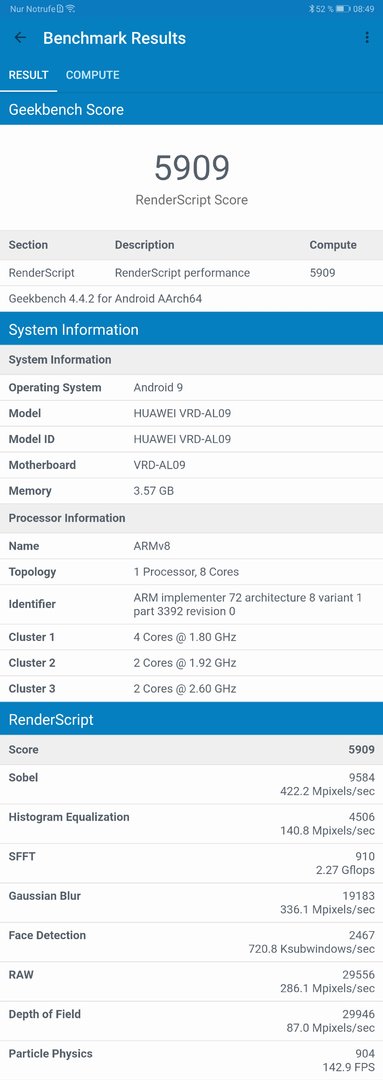Viewport: 383px width, 1080px height.
Task: Select the Gaussian Blur result row
Action: coord(192,903)
